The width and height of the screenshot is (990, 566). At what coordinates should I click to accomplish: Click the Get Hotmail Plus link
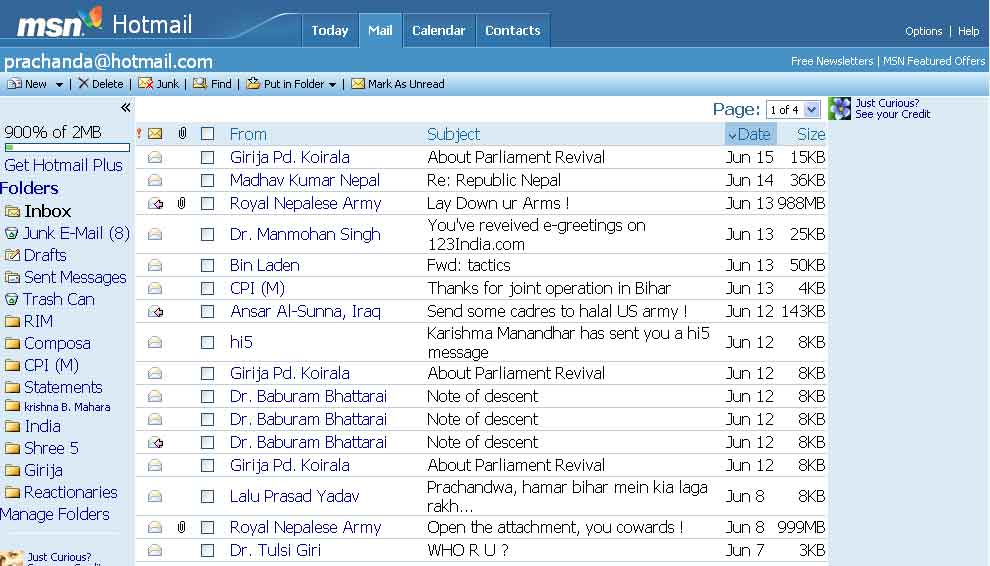[63, 165]
